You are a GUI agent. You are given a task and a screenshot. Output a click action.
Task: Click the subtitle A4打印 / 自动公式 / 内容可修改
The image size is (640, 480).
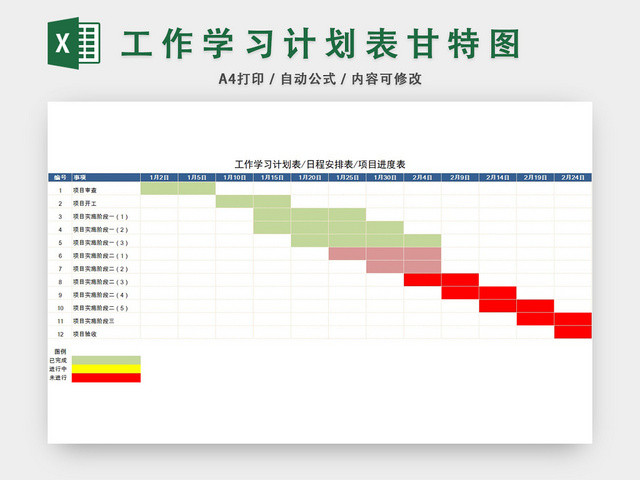(320, 79)
